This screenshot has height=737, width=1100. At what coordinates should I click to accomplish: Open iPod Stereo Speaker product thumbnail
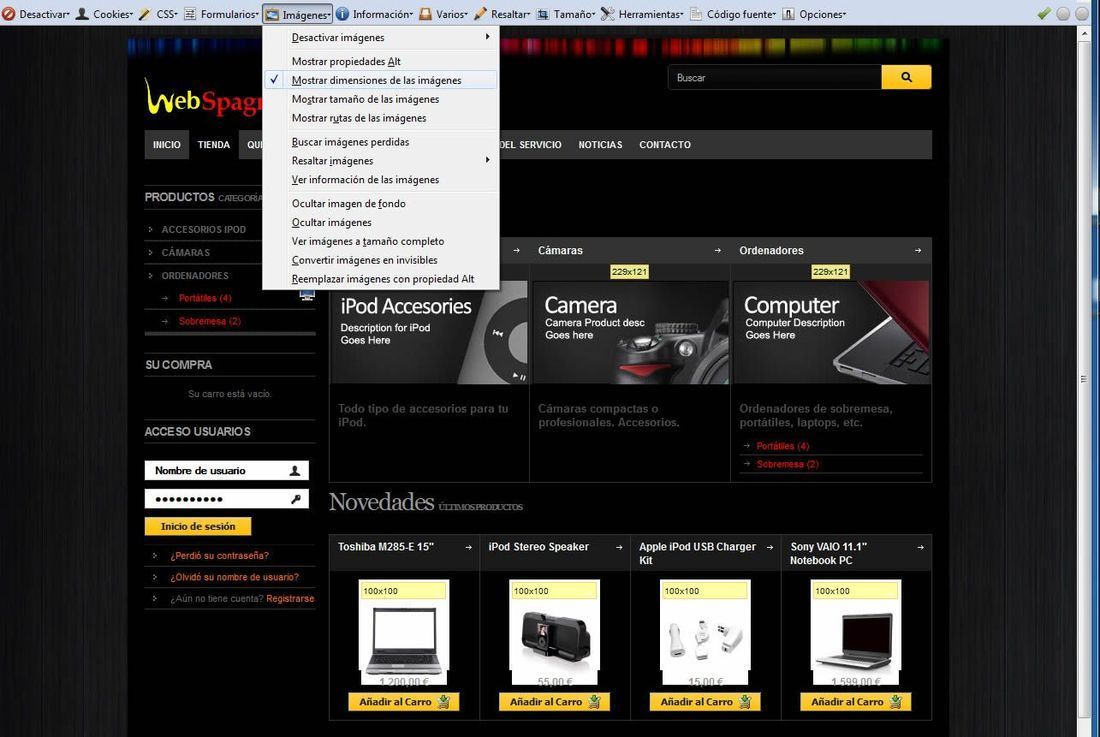tap(554, 632)
